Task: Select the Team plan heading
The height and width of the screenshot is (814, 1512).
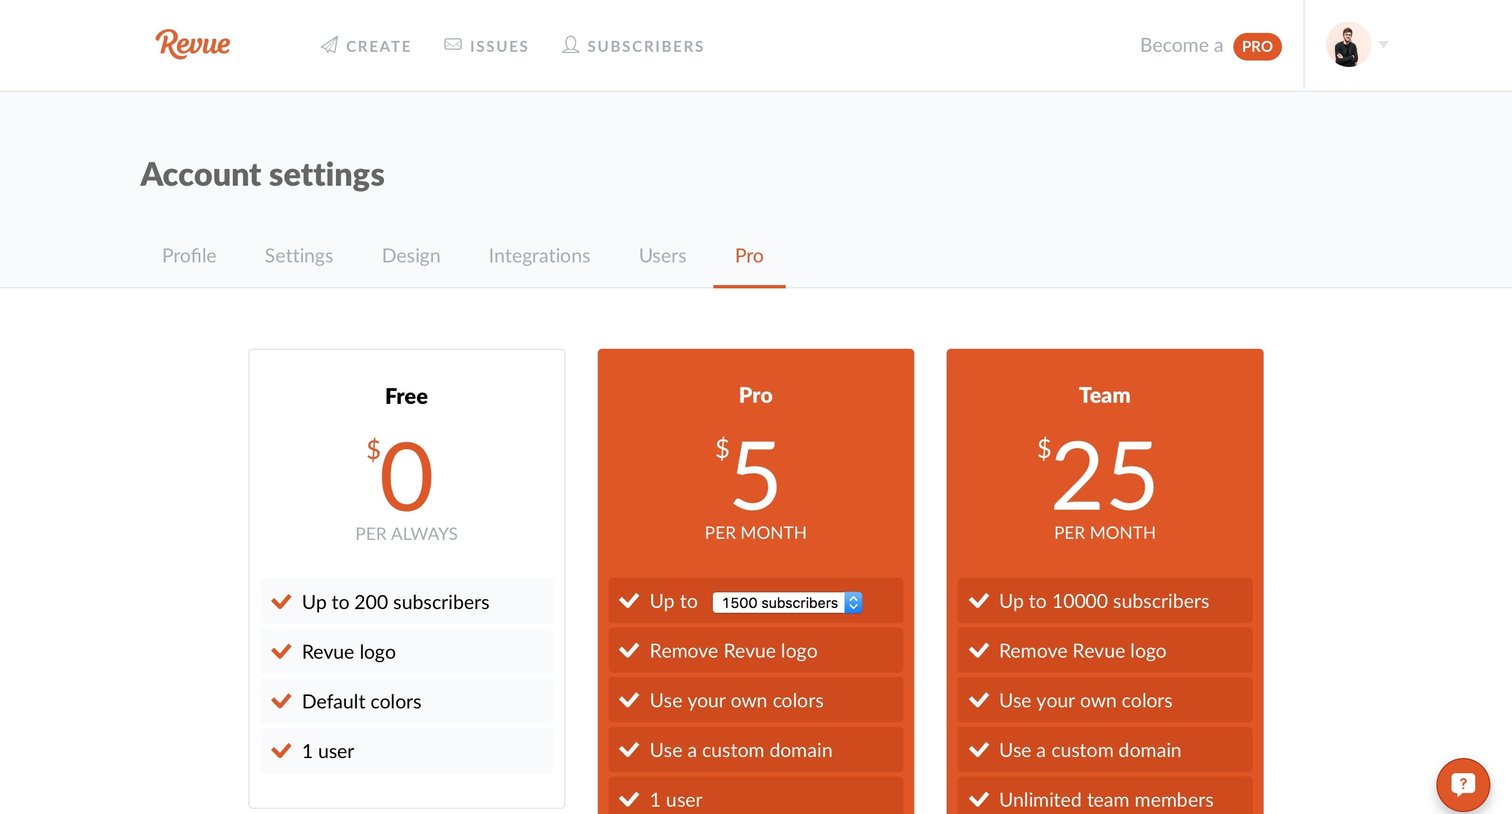Action: point(1104,395)
